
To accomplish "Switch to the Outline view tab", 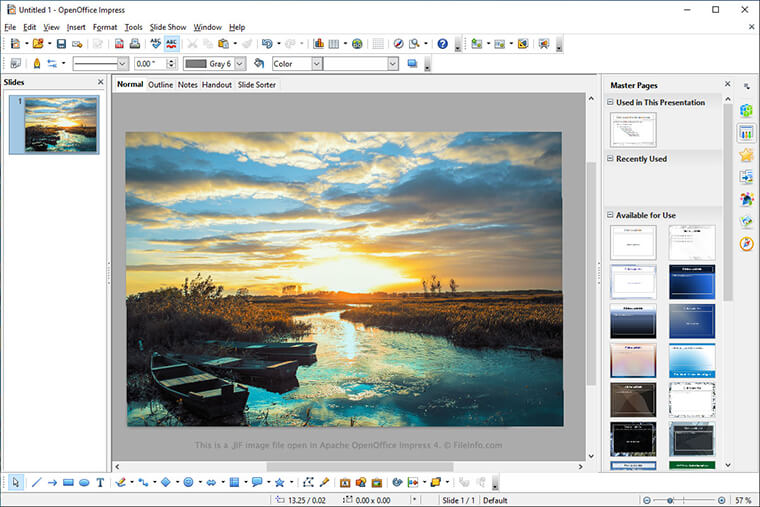I will (160, 85).
